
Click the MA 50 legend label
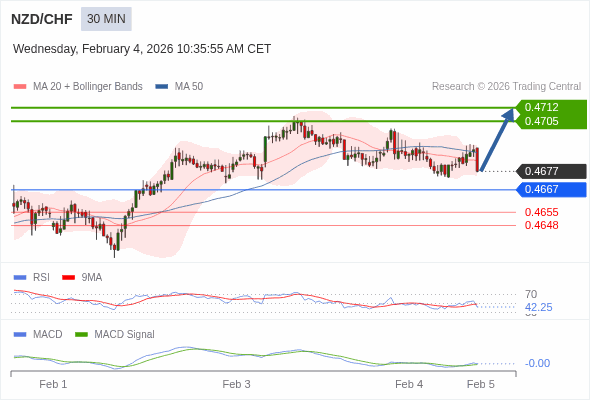pyautogui.click(x=189, y=87)
